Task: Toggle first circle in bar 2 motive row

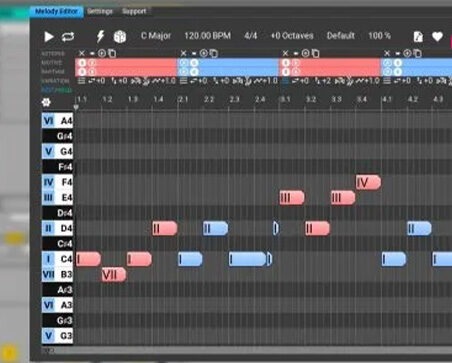Action: pos(184,63)
